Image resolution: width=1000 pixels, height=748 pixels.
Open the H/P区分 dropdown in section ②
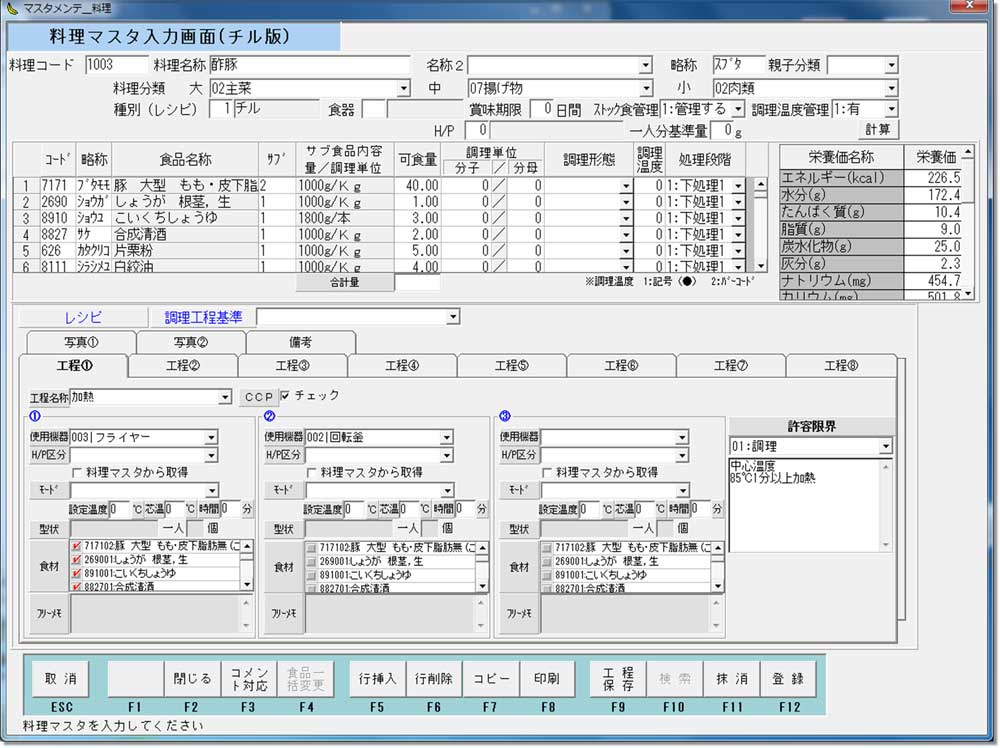(446, 455)
